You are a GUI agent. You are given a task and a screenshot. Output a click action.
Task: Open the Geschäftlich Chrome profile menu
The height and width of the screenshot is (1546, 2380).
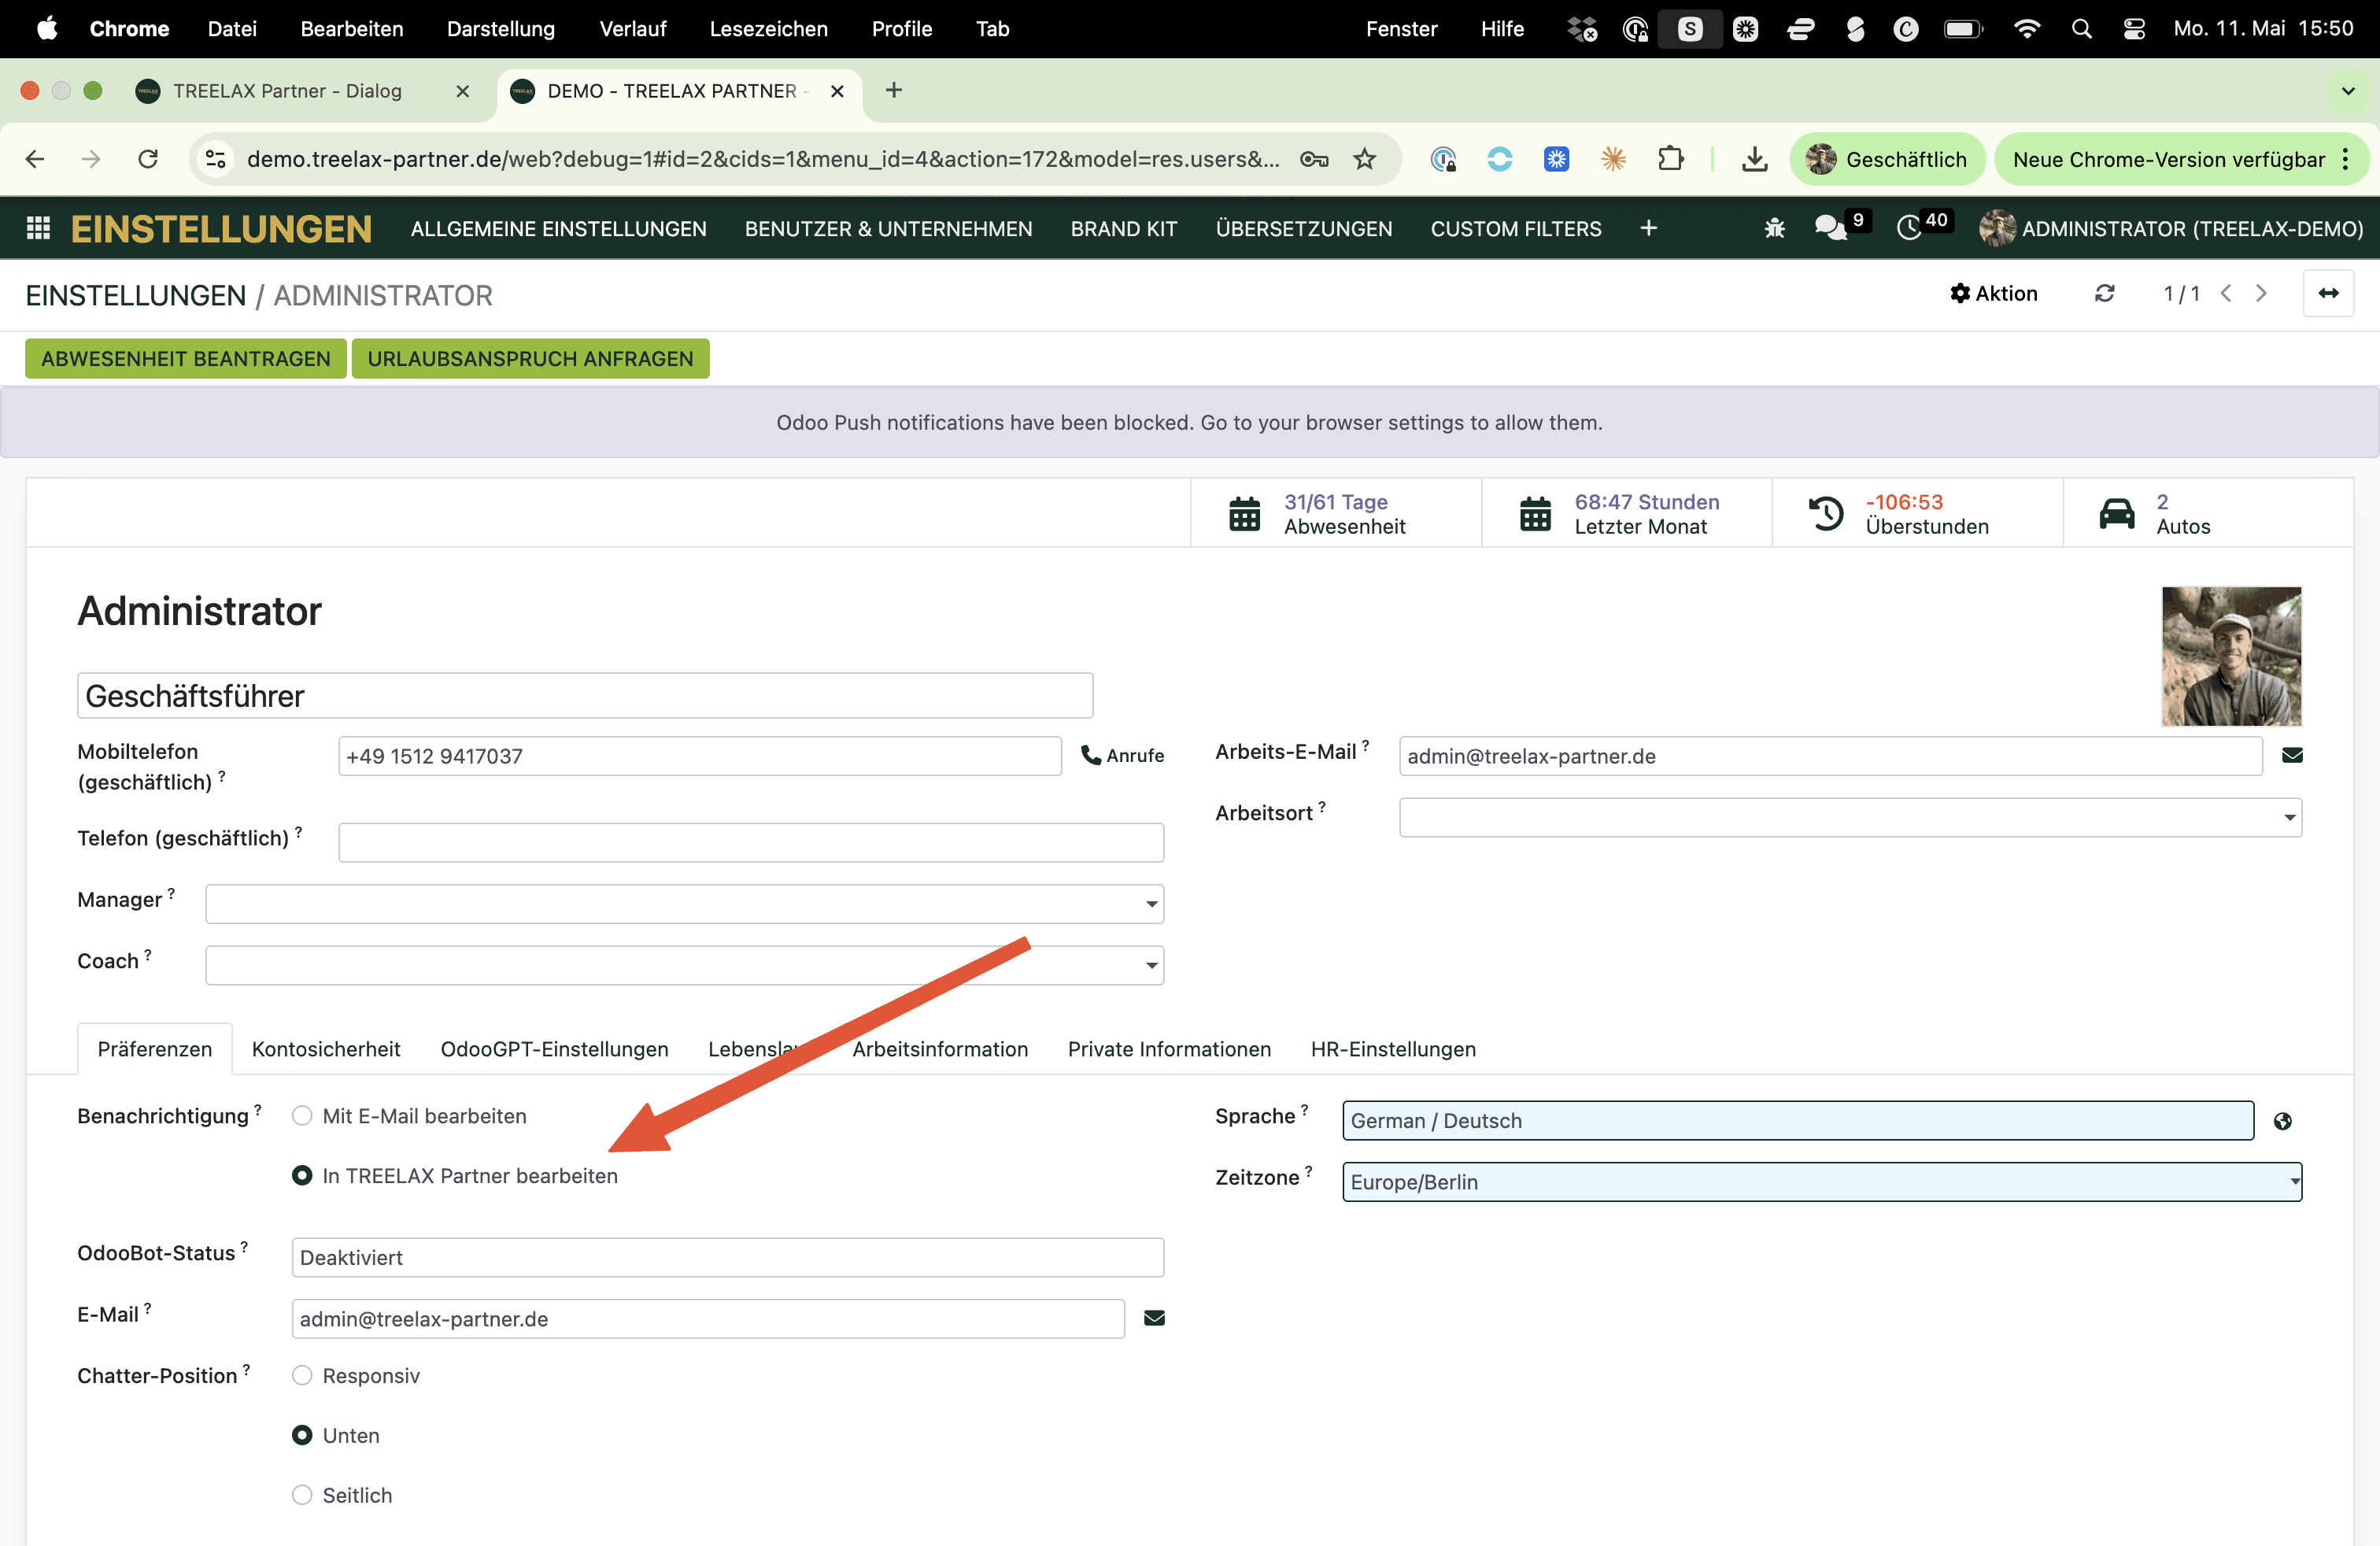tap(1887, 159)
